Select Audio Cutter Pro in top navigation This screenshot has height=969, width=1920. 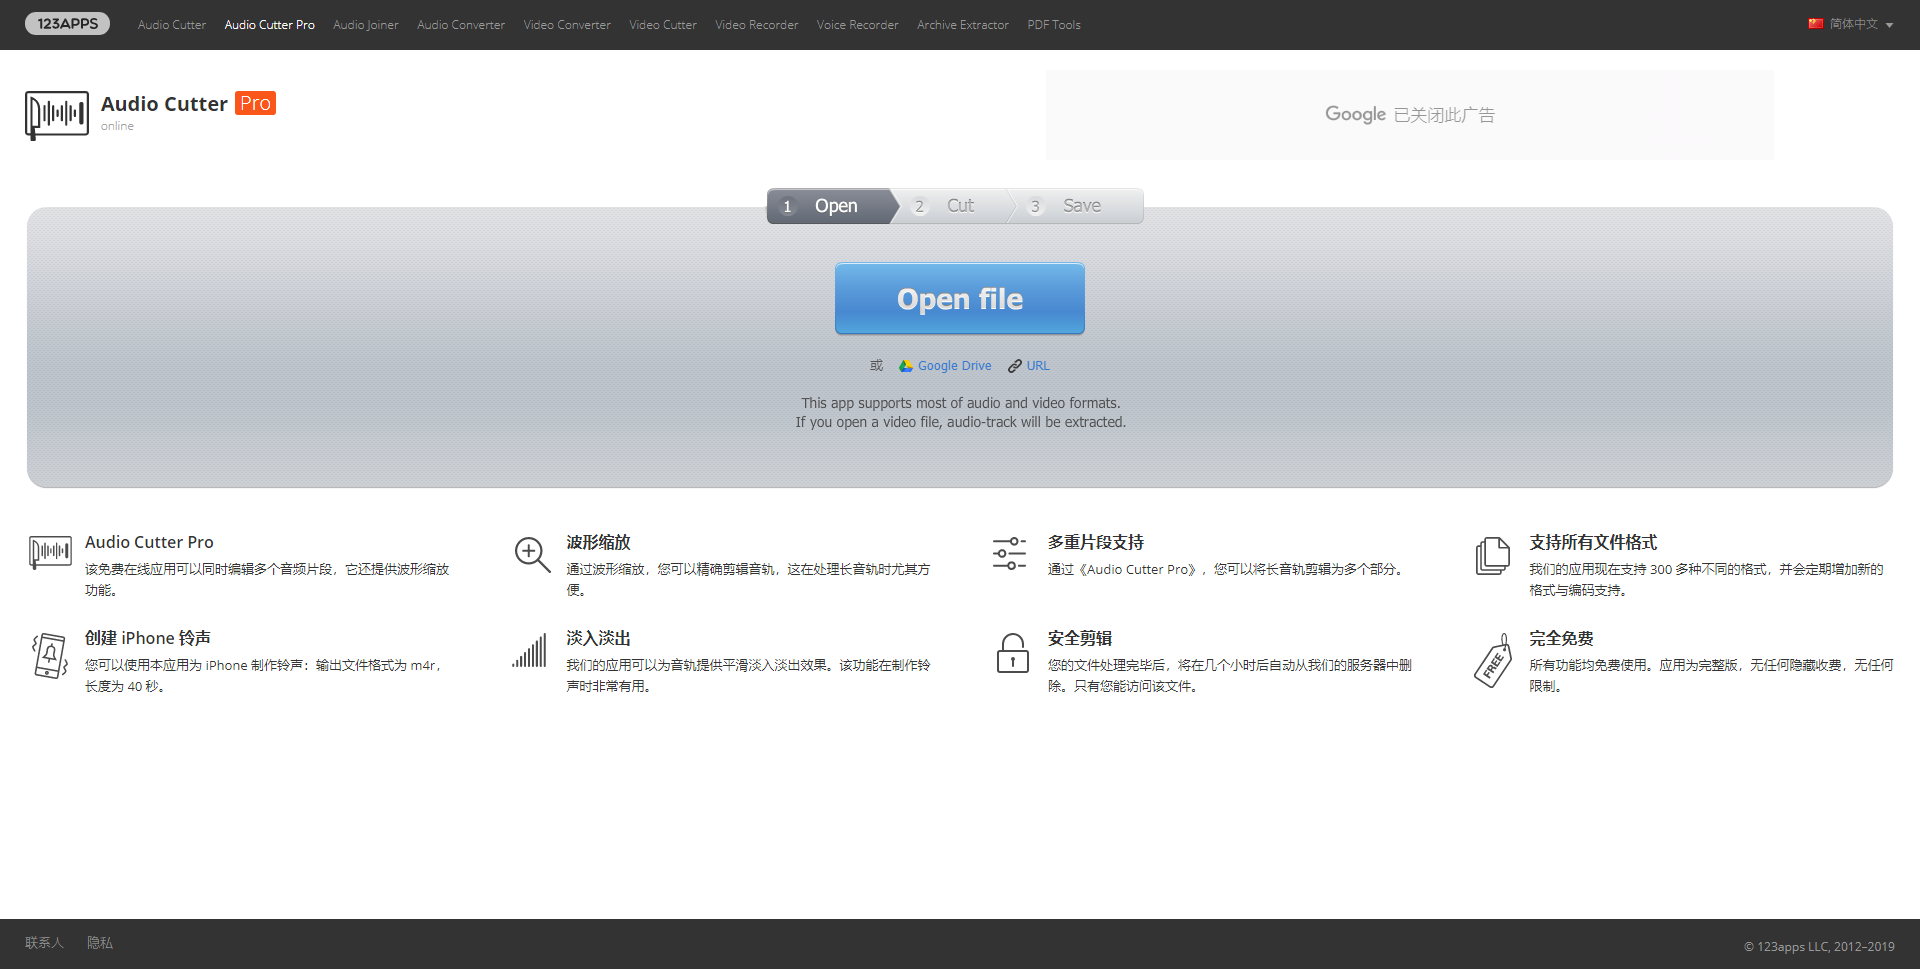pyautogui.click(x=270, y=25)
